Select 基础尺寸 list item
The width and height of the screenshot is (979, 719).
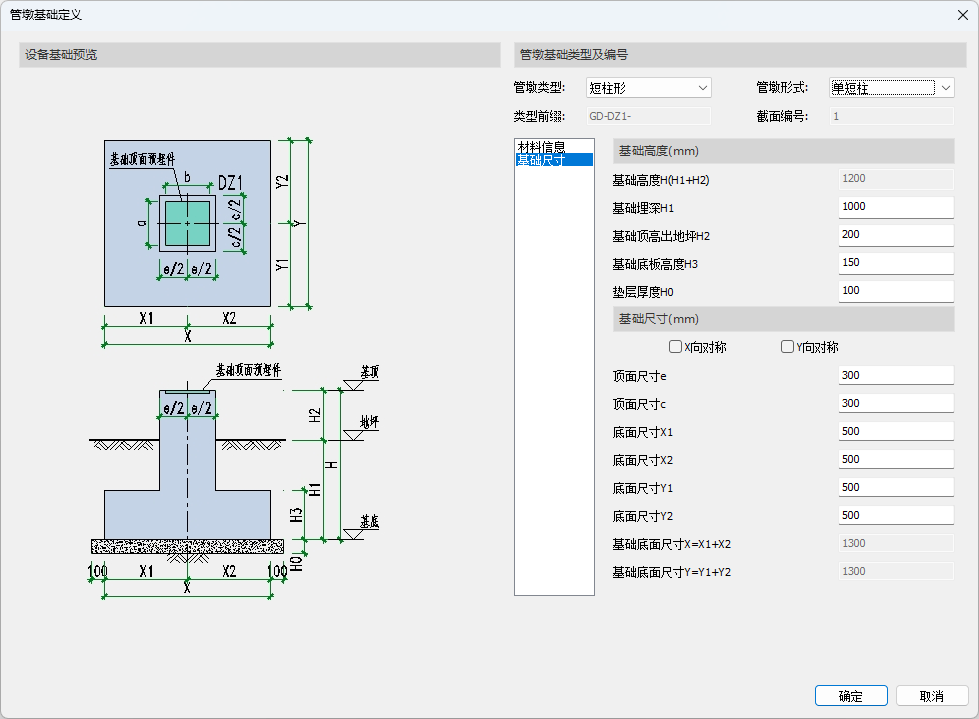[541, 160]
